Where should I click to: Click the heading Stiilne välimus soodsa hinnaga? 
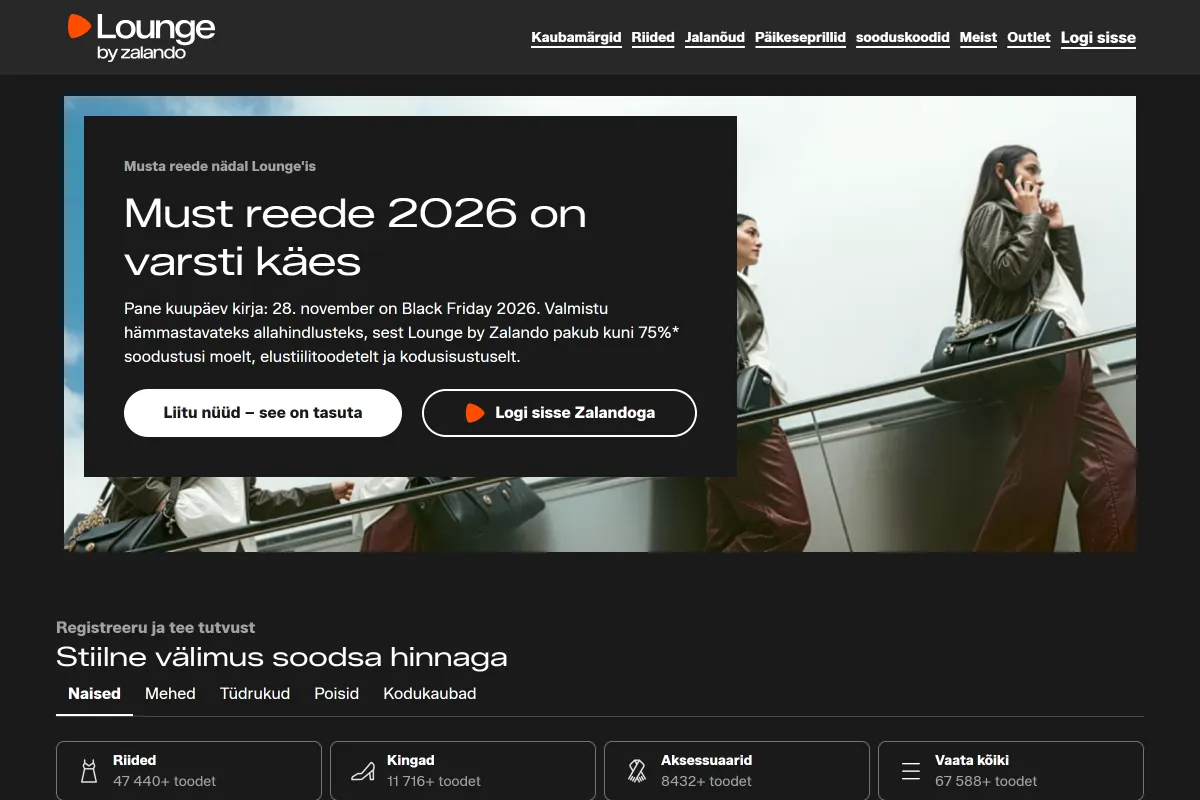coord(282,657)
